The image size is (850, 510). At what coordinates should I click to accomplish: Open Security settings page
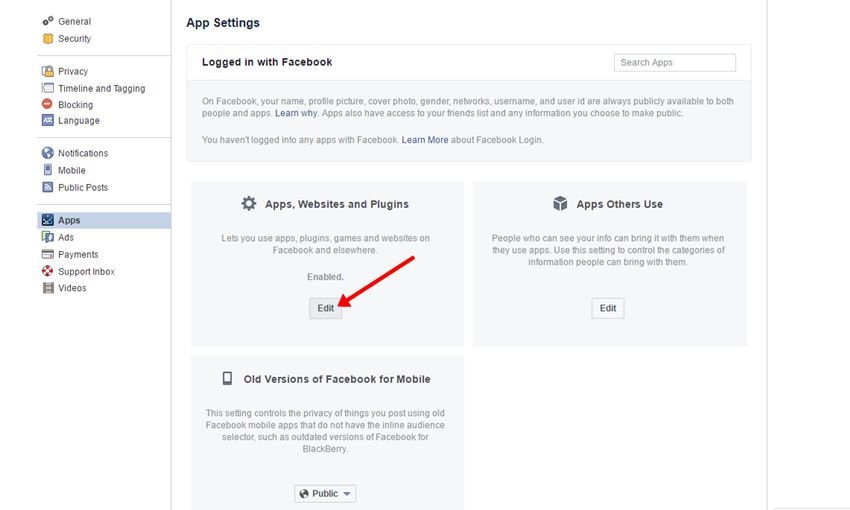(x=74, y=38)
